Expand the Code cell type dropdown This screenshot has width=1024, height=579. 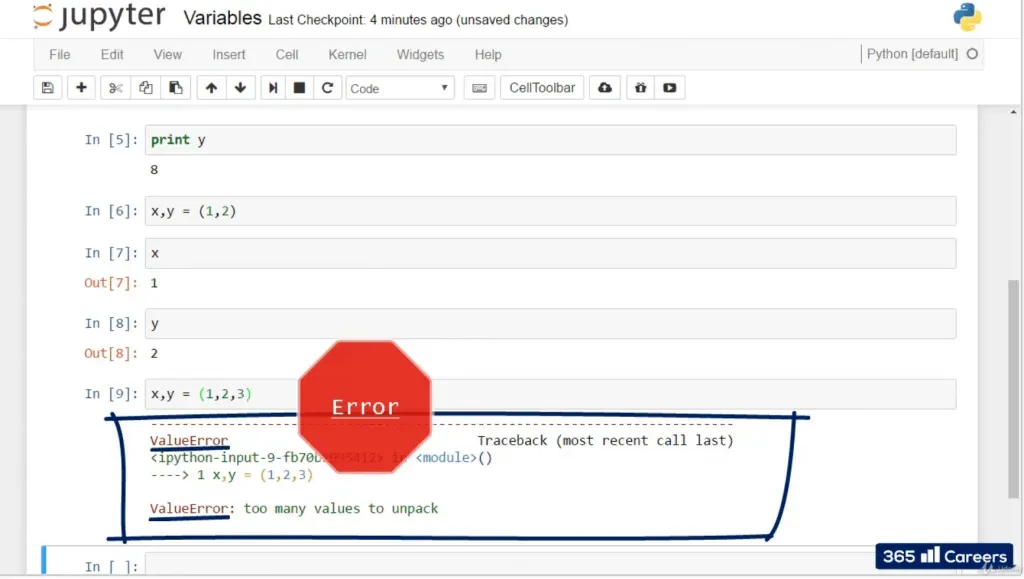click(x=400, y=88)
